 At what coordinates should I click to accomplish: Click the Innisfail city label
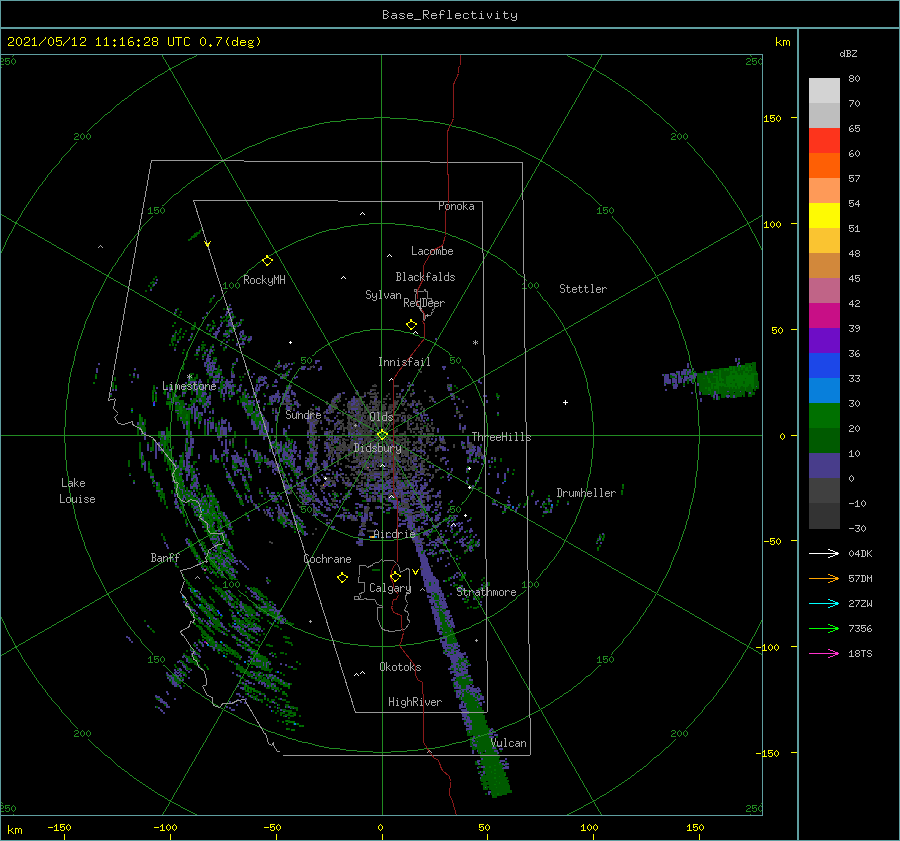tap(404, 362)
